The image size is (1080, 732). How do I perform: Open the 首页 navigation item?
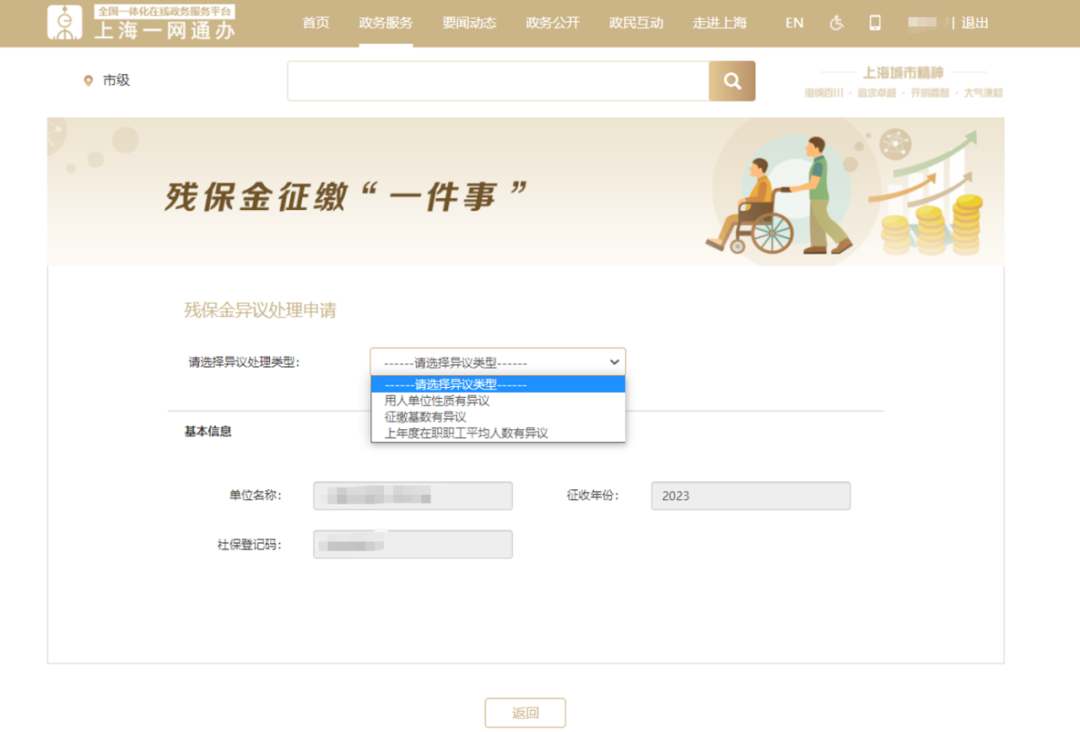(316, 23)
